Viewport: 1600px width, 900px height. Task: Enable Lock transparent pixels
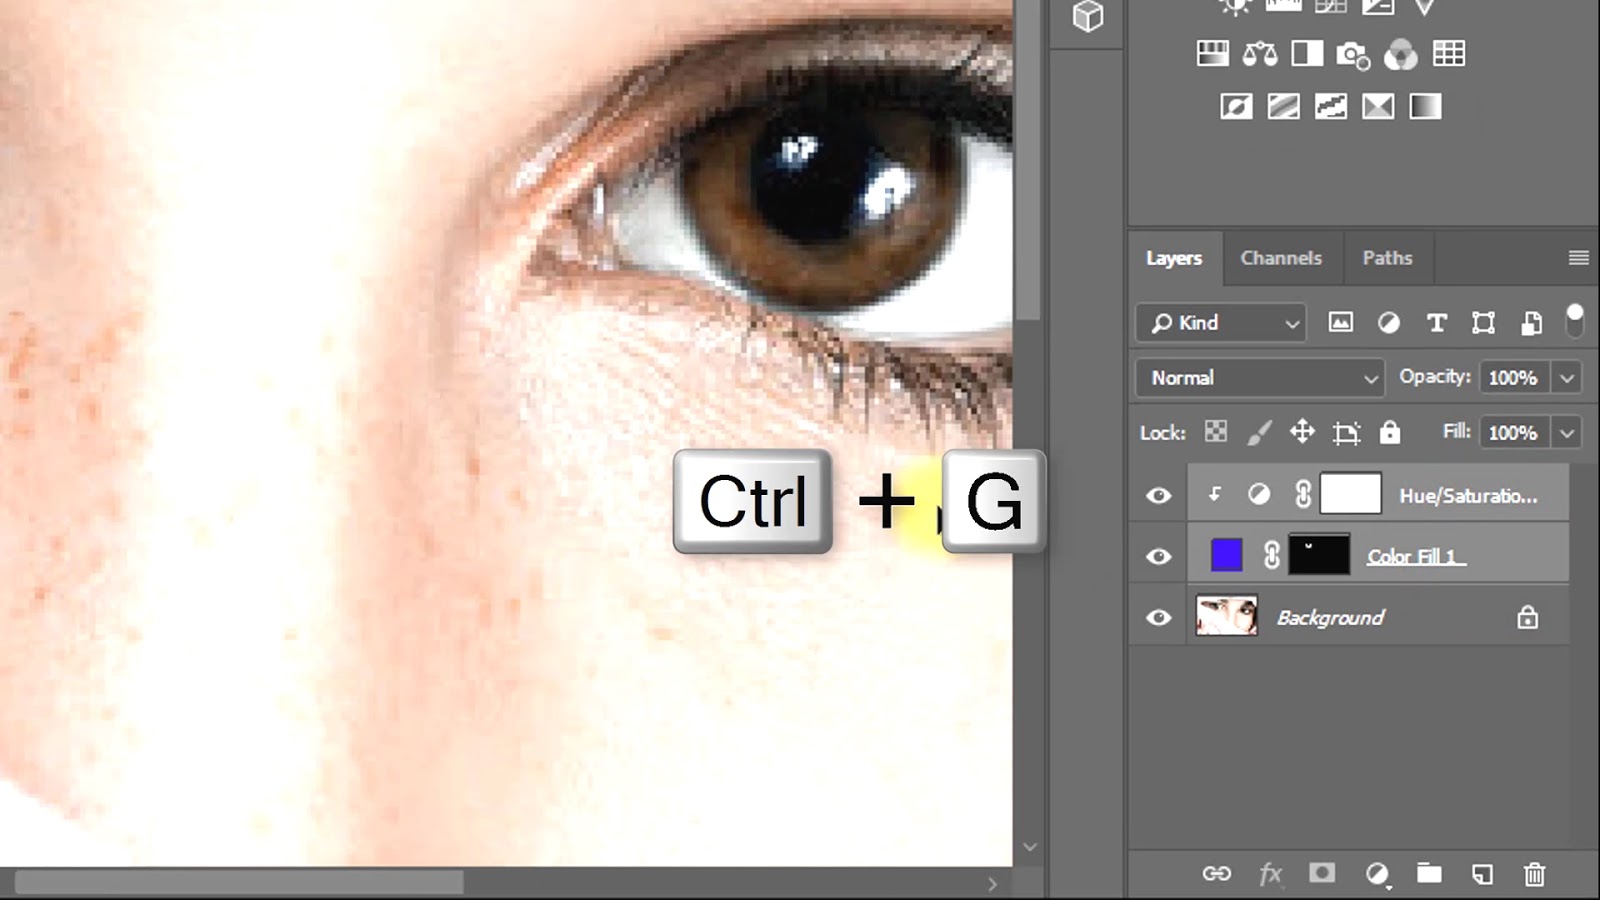pos(1214,432)
